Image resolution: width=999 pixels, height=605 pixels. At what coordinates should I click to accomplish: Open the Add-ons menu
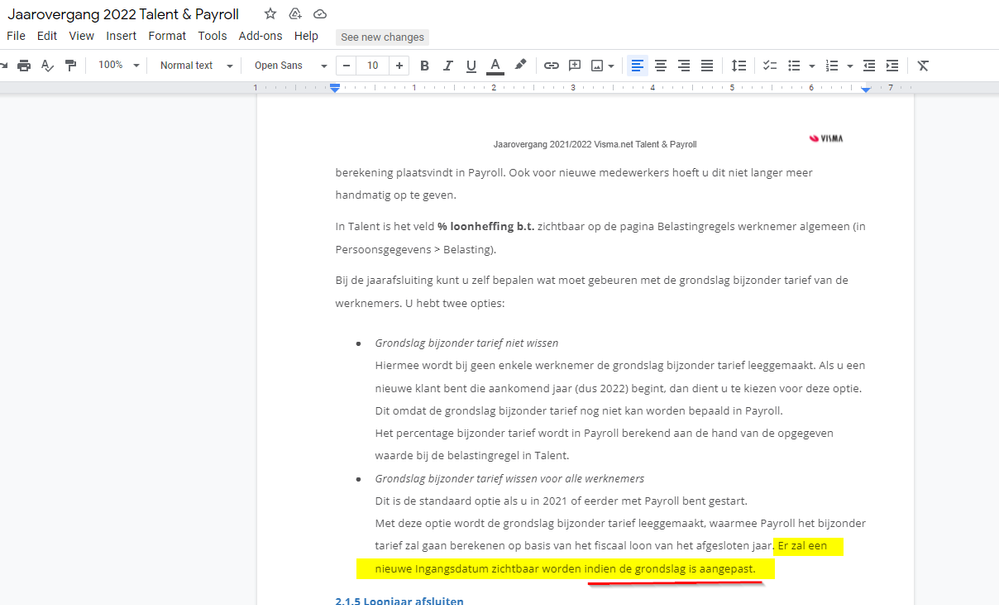click(260, 36)
